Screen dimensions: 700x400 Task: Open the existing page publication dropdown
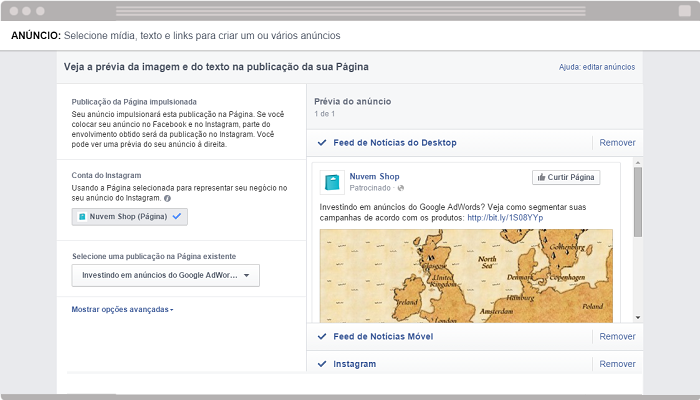point(166,275)
